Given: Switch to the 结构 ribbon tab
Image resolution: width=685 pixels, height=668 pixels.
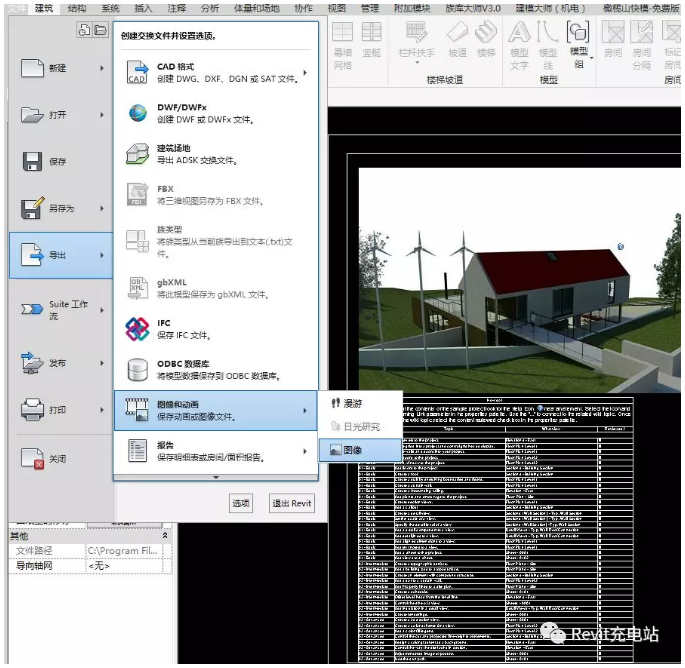Looking at the screenshot, I should point(76,8).
